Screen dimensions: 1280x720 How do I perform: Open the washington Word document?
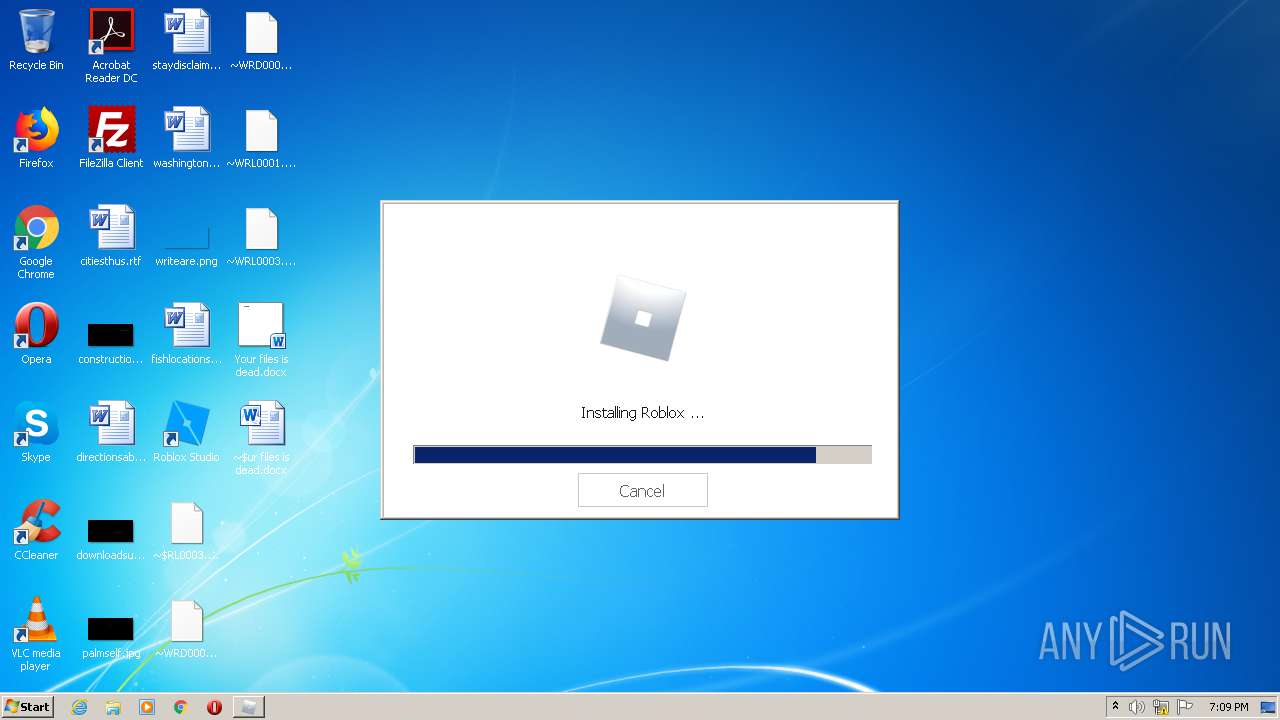click(x=186, y=139)
